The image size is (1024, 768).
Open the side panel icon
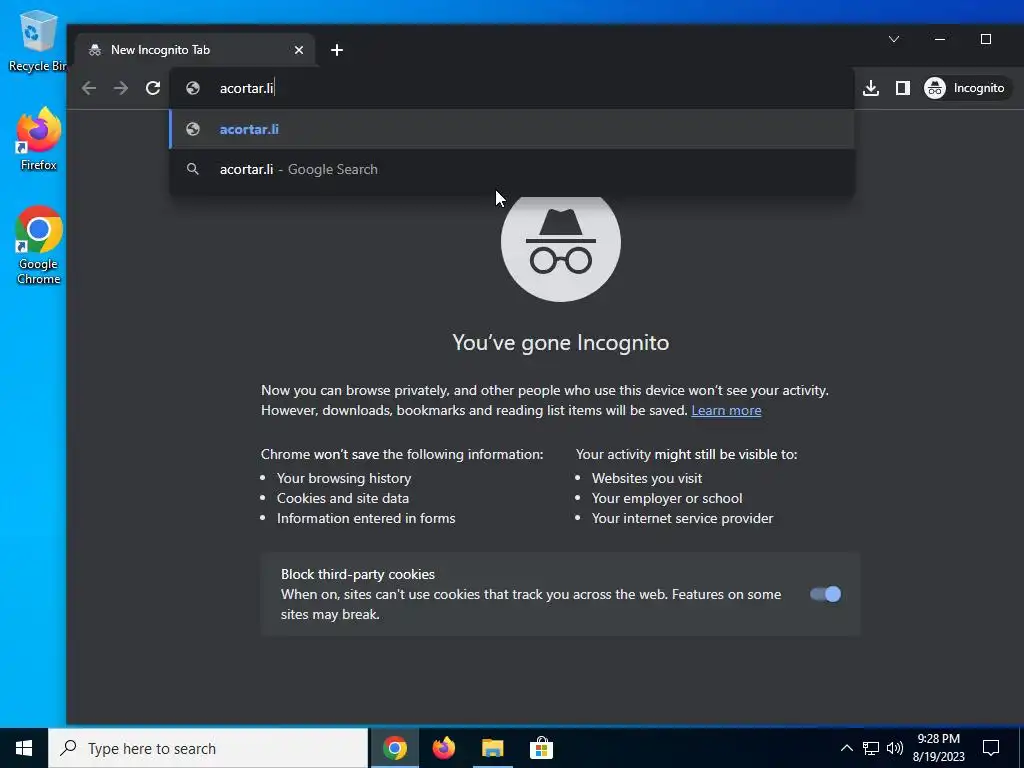coord(903,88)
